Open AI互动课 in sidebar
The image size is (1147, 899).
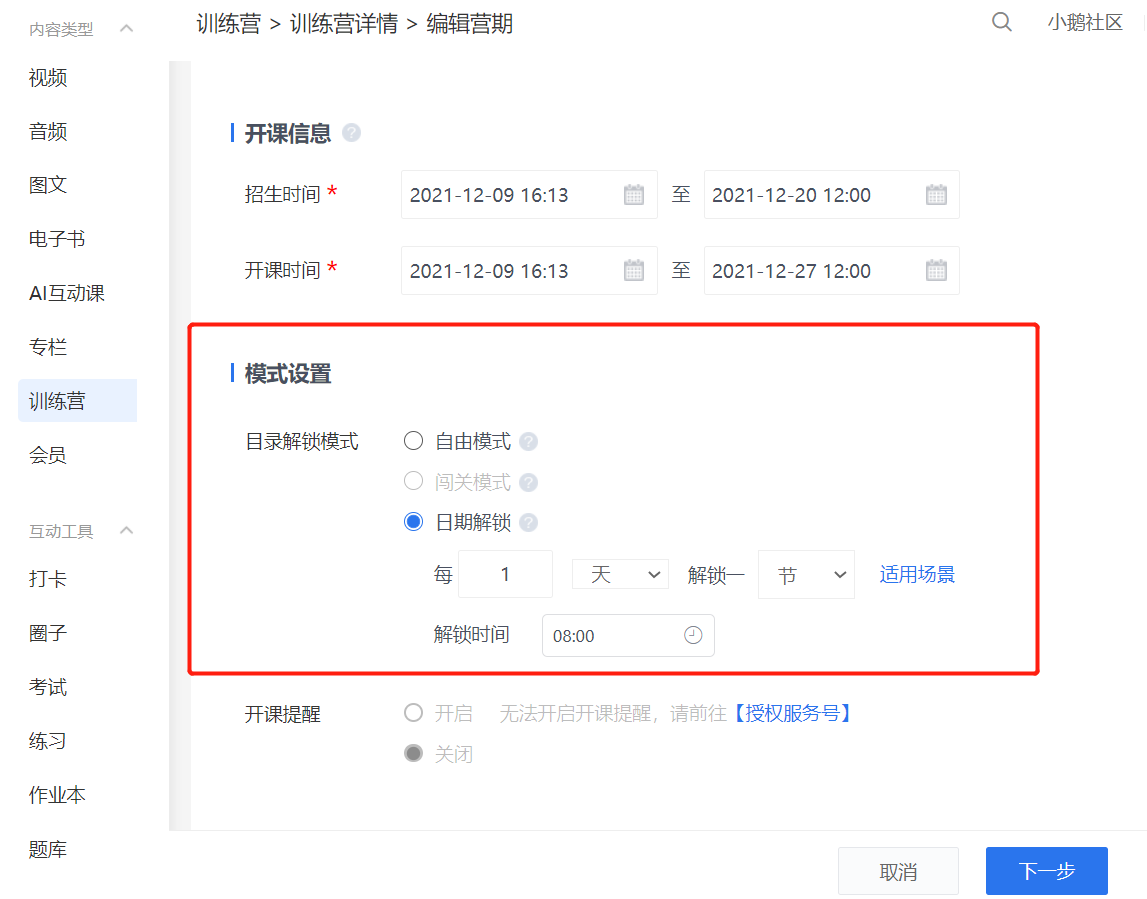[x=67, y=293]
